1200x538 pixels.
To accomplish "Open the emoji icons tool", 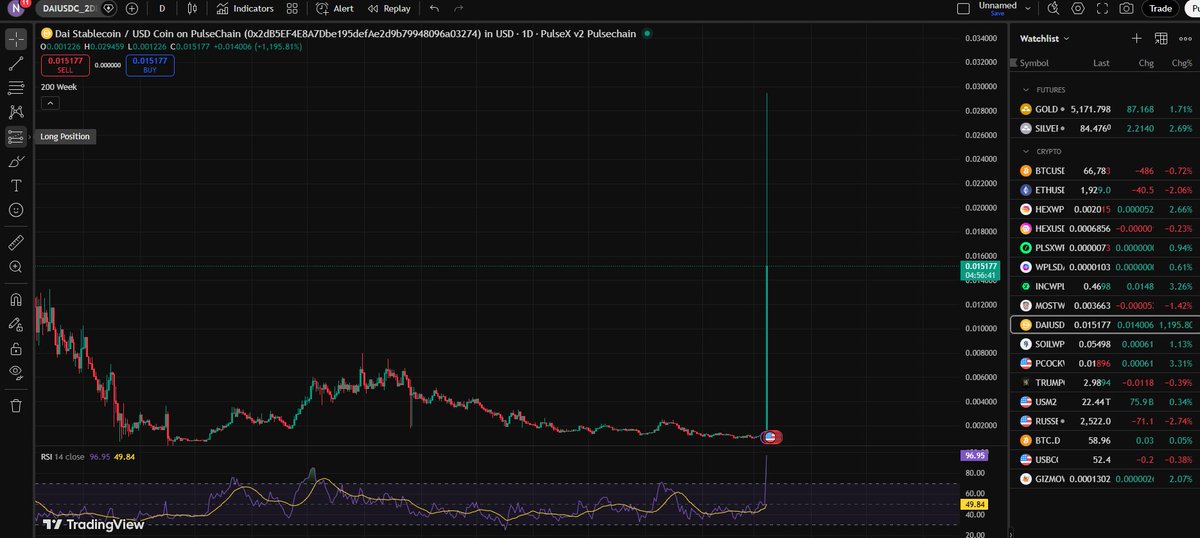I will [x=16, y=210].
